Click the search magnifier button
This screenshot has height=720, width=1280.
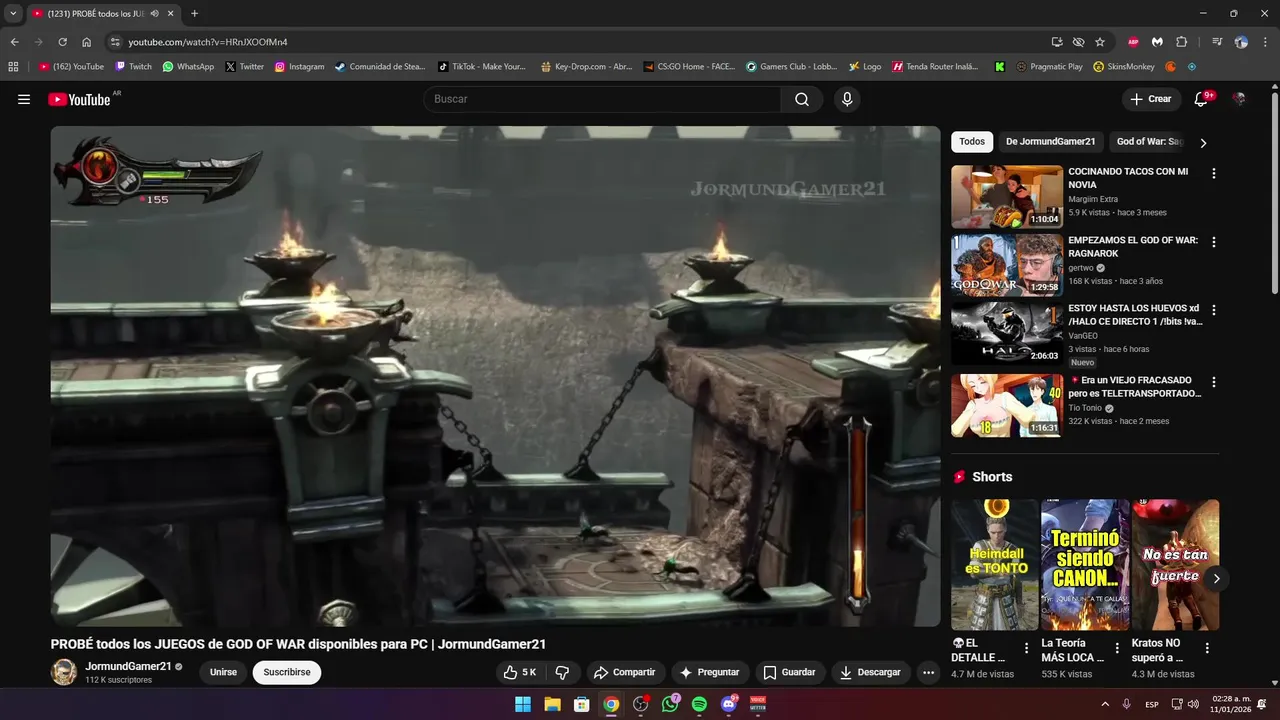coord(802,99)
